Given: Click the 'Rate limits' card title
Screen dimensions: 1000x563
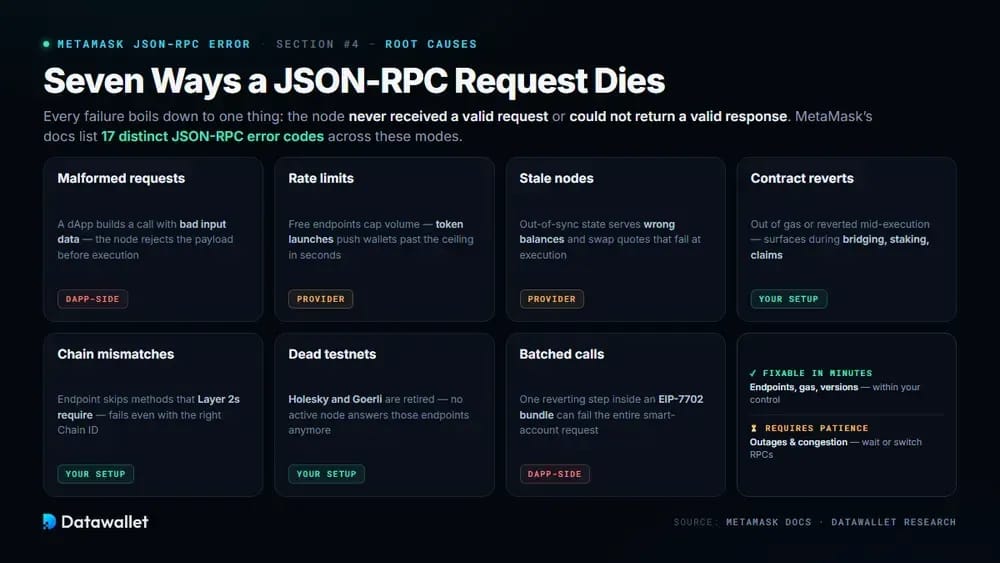Looking at the screenshot, I should (x=321, y=179).
